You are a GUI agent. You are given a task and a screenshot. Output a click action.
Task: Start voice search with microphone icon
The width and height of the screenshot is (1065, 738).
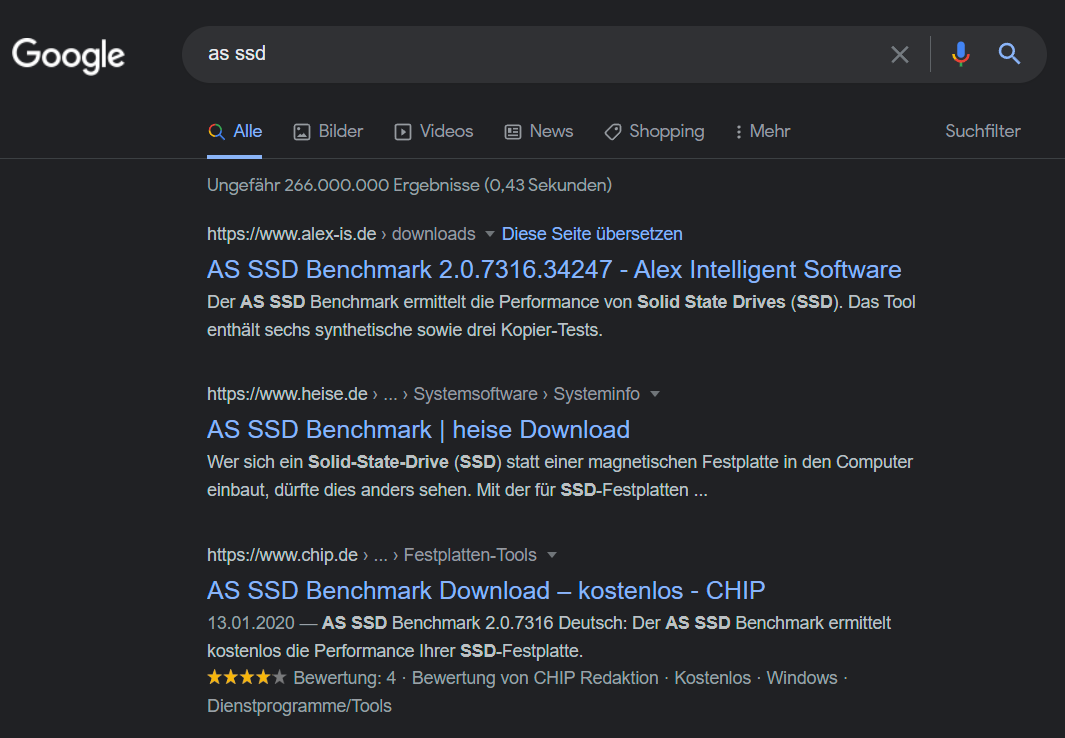point(961,54)
